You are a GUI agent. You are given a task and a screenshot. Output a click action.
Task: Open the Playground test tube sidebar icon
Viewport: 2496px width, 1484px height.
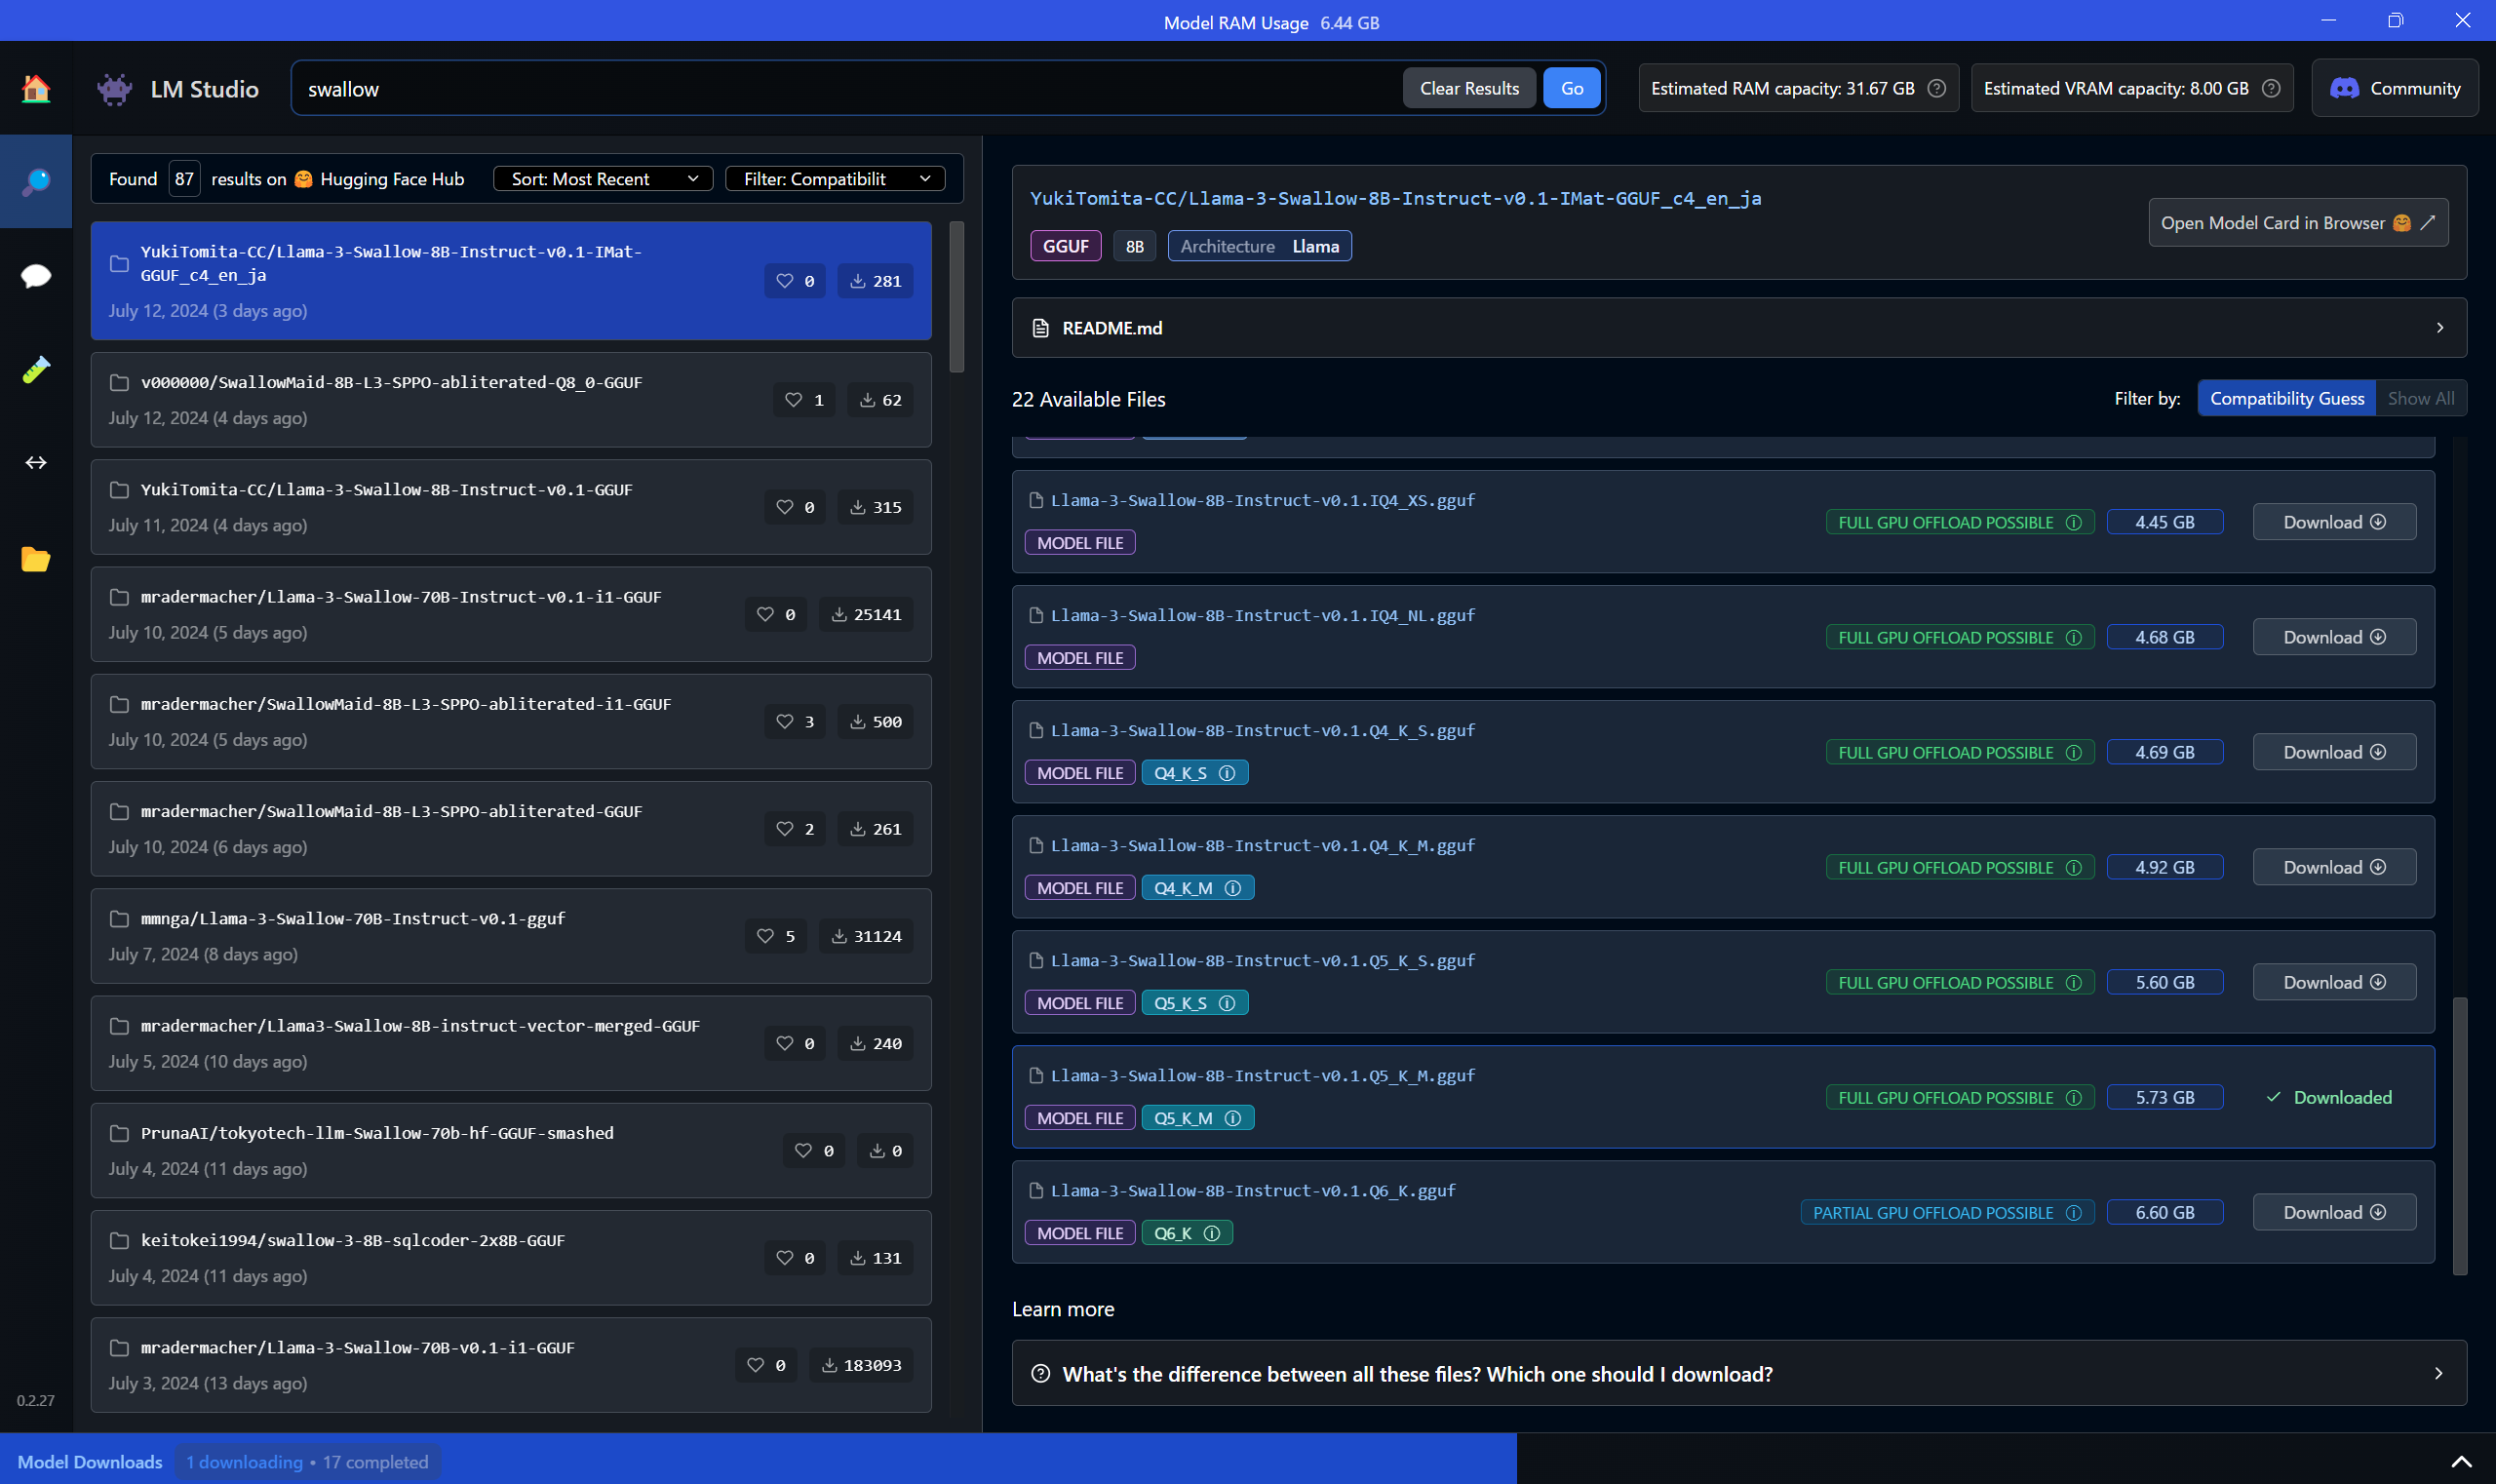coord(36,369)
